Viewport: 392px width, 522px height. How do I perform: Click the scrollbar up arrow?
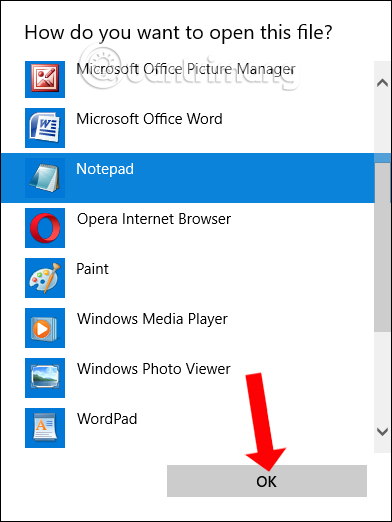point(382,83)
